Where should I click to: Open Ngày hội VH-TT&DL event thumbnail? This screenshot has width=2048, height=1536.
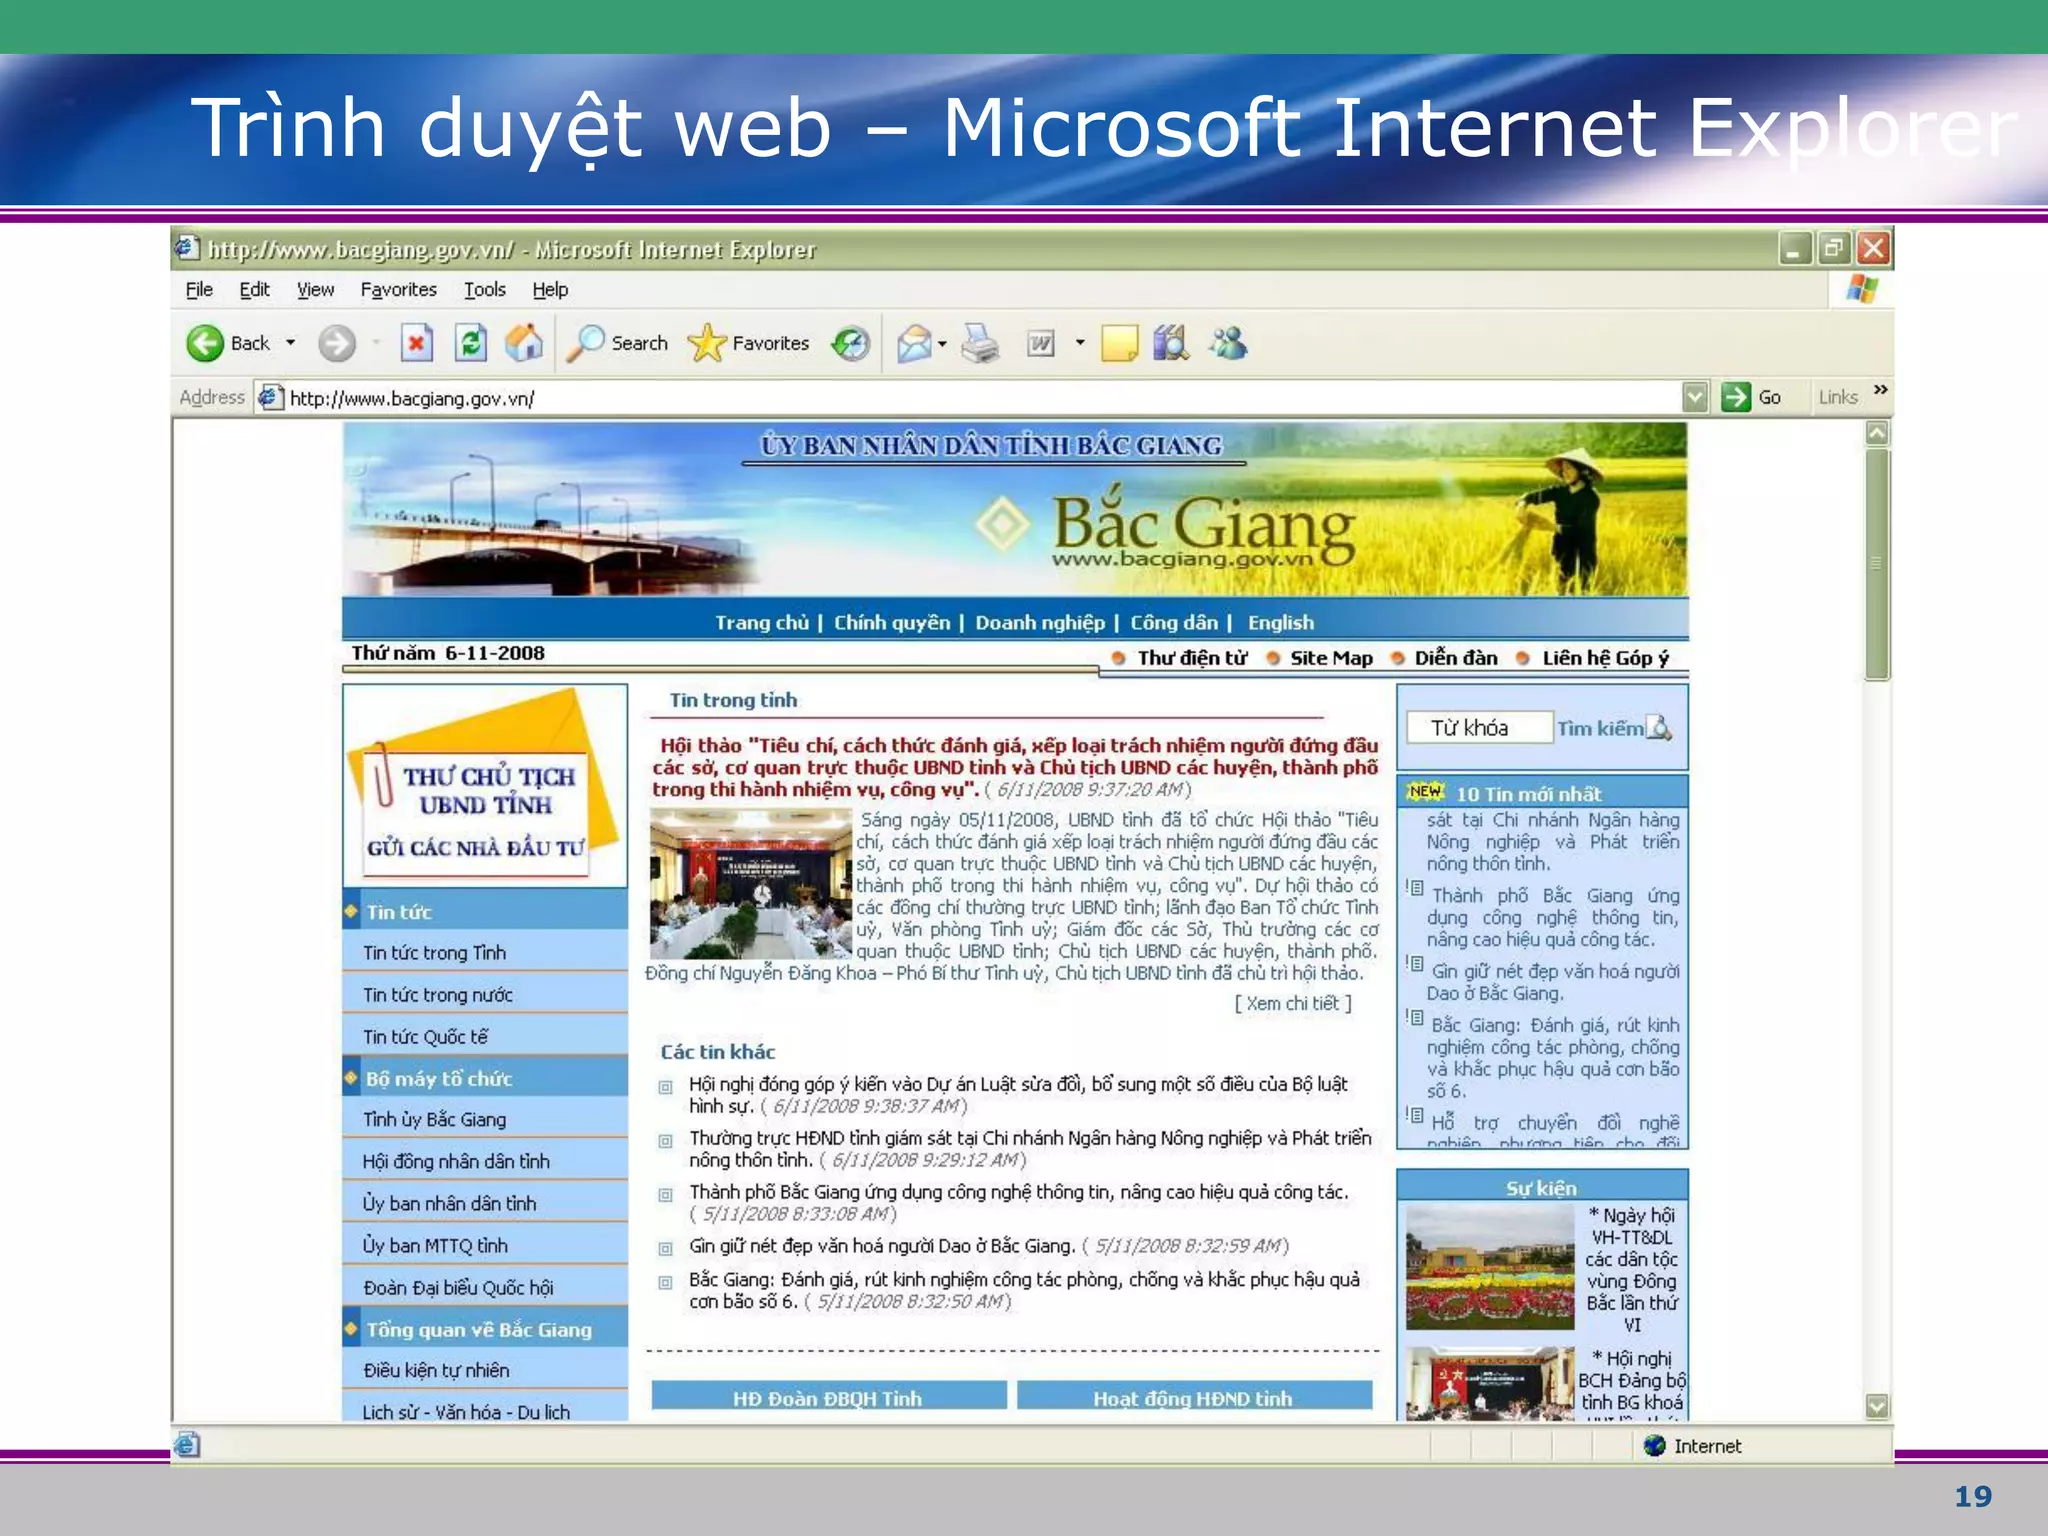tap(1489, 1267)
